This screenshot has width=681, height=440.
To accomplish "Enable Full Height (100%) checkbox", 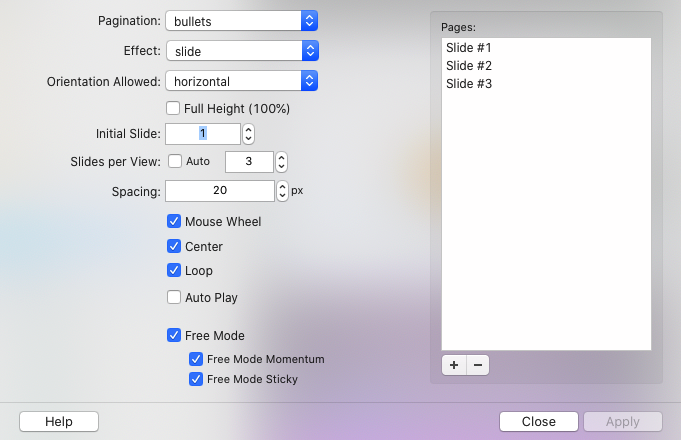I will coord(174,108).
